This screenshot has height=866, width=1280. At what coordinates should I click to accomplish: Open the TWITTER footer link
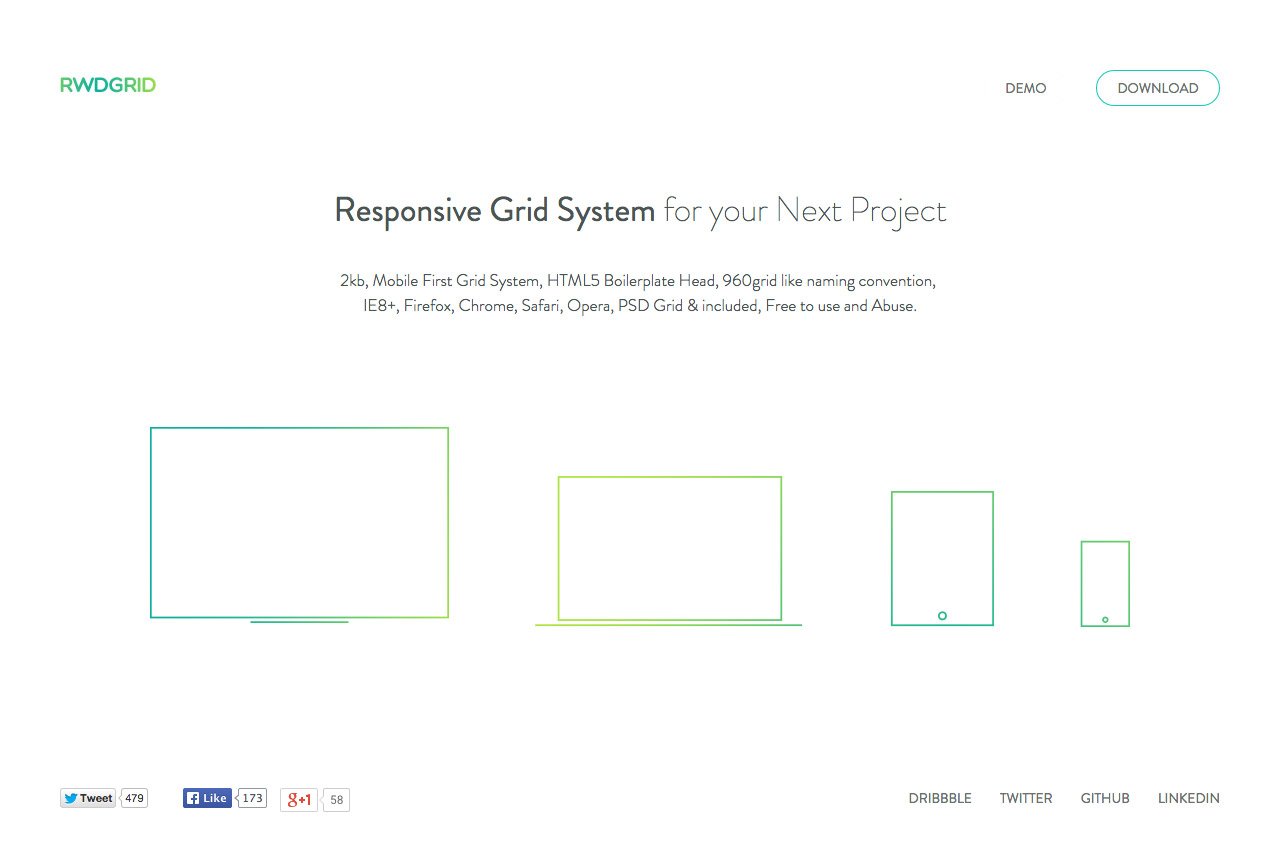click(x=1026, y=798)
